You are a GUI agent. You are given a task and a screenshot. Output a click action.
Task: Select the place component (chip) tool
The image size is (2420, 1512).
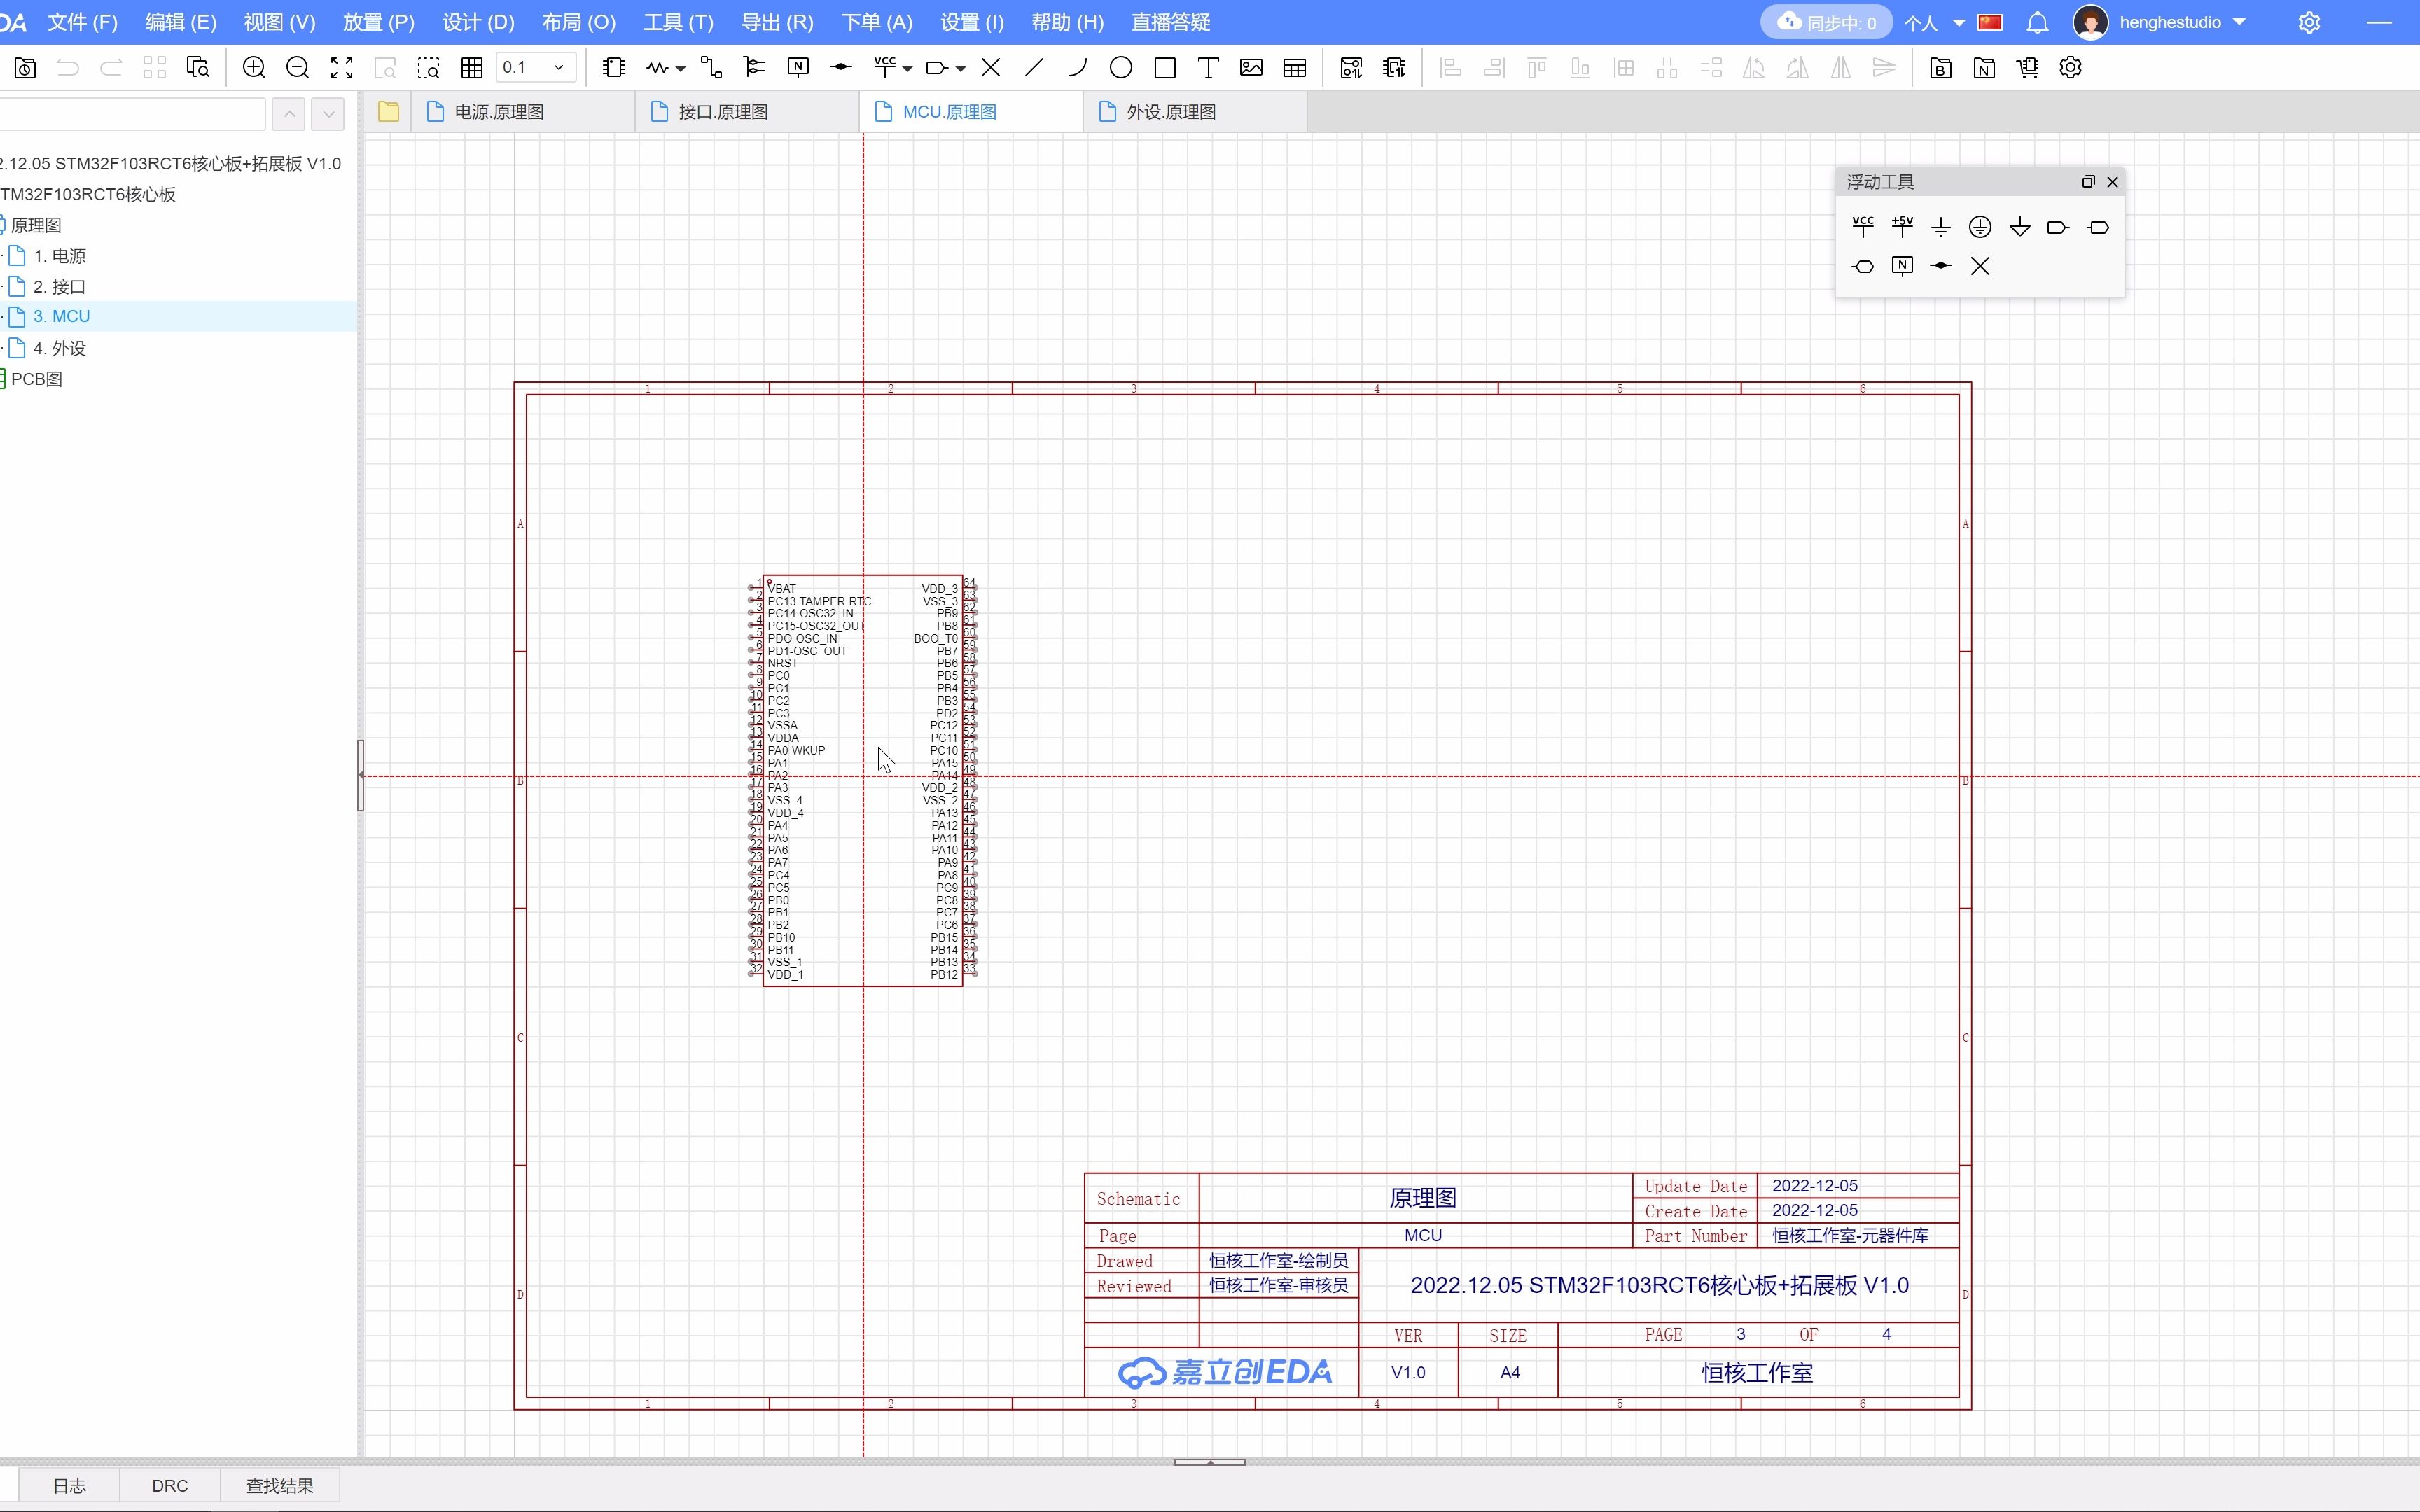coord(614,68)
